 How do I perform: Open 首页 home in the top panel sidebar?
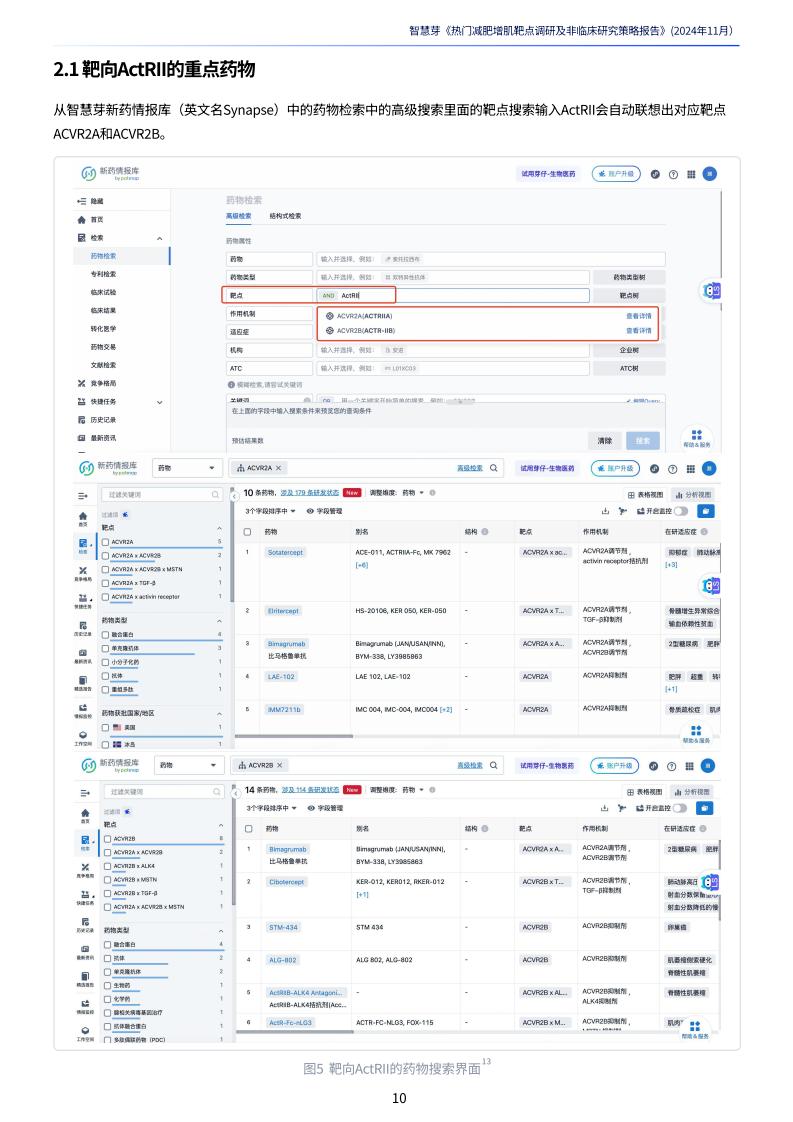coord(97,220)
